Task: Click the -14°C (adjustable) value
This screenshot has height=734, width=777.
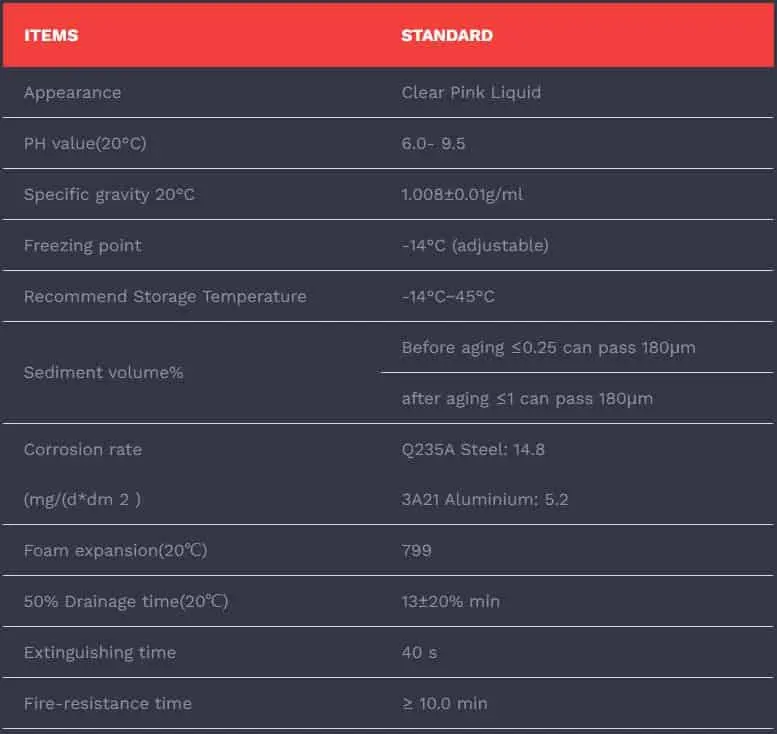Action: (475, 245)
